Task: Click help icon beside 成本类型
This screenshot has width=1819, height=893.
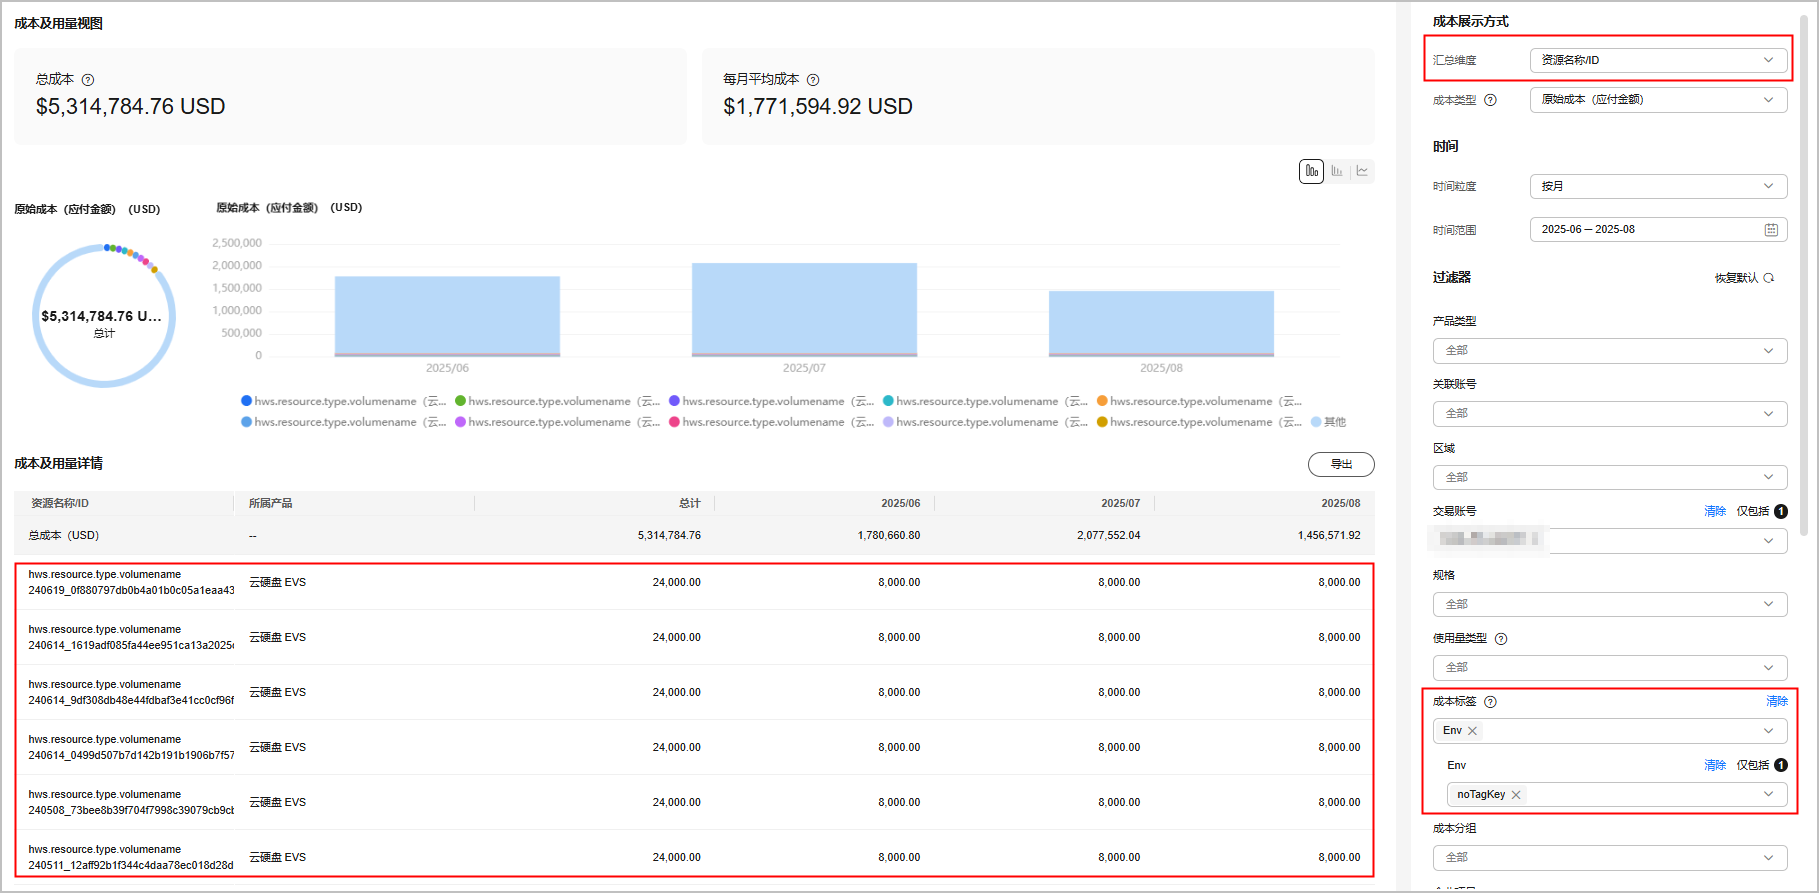Action: click(1490, 100)
